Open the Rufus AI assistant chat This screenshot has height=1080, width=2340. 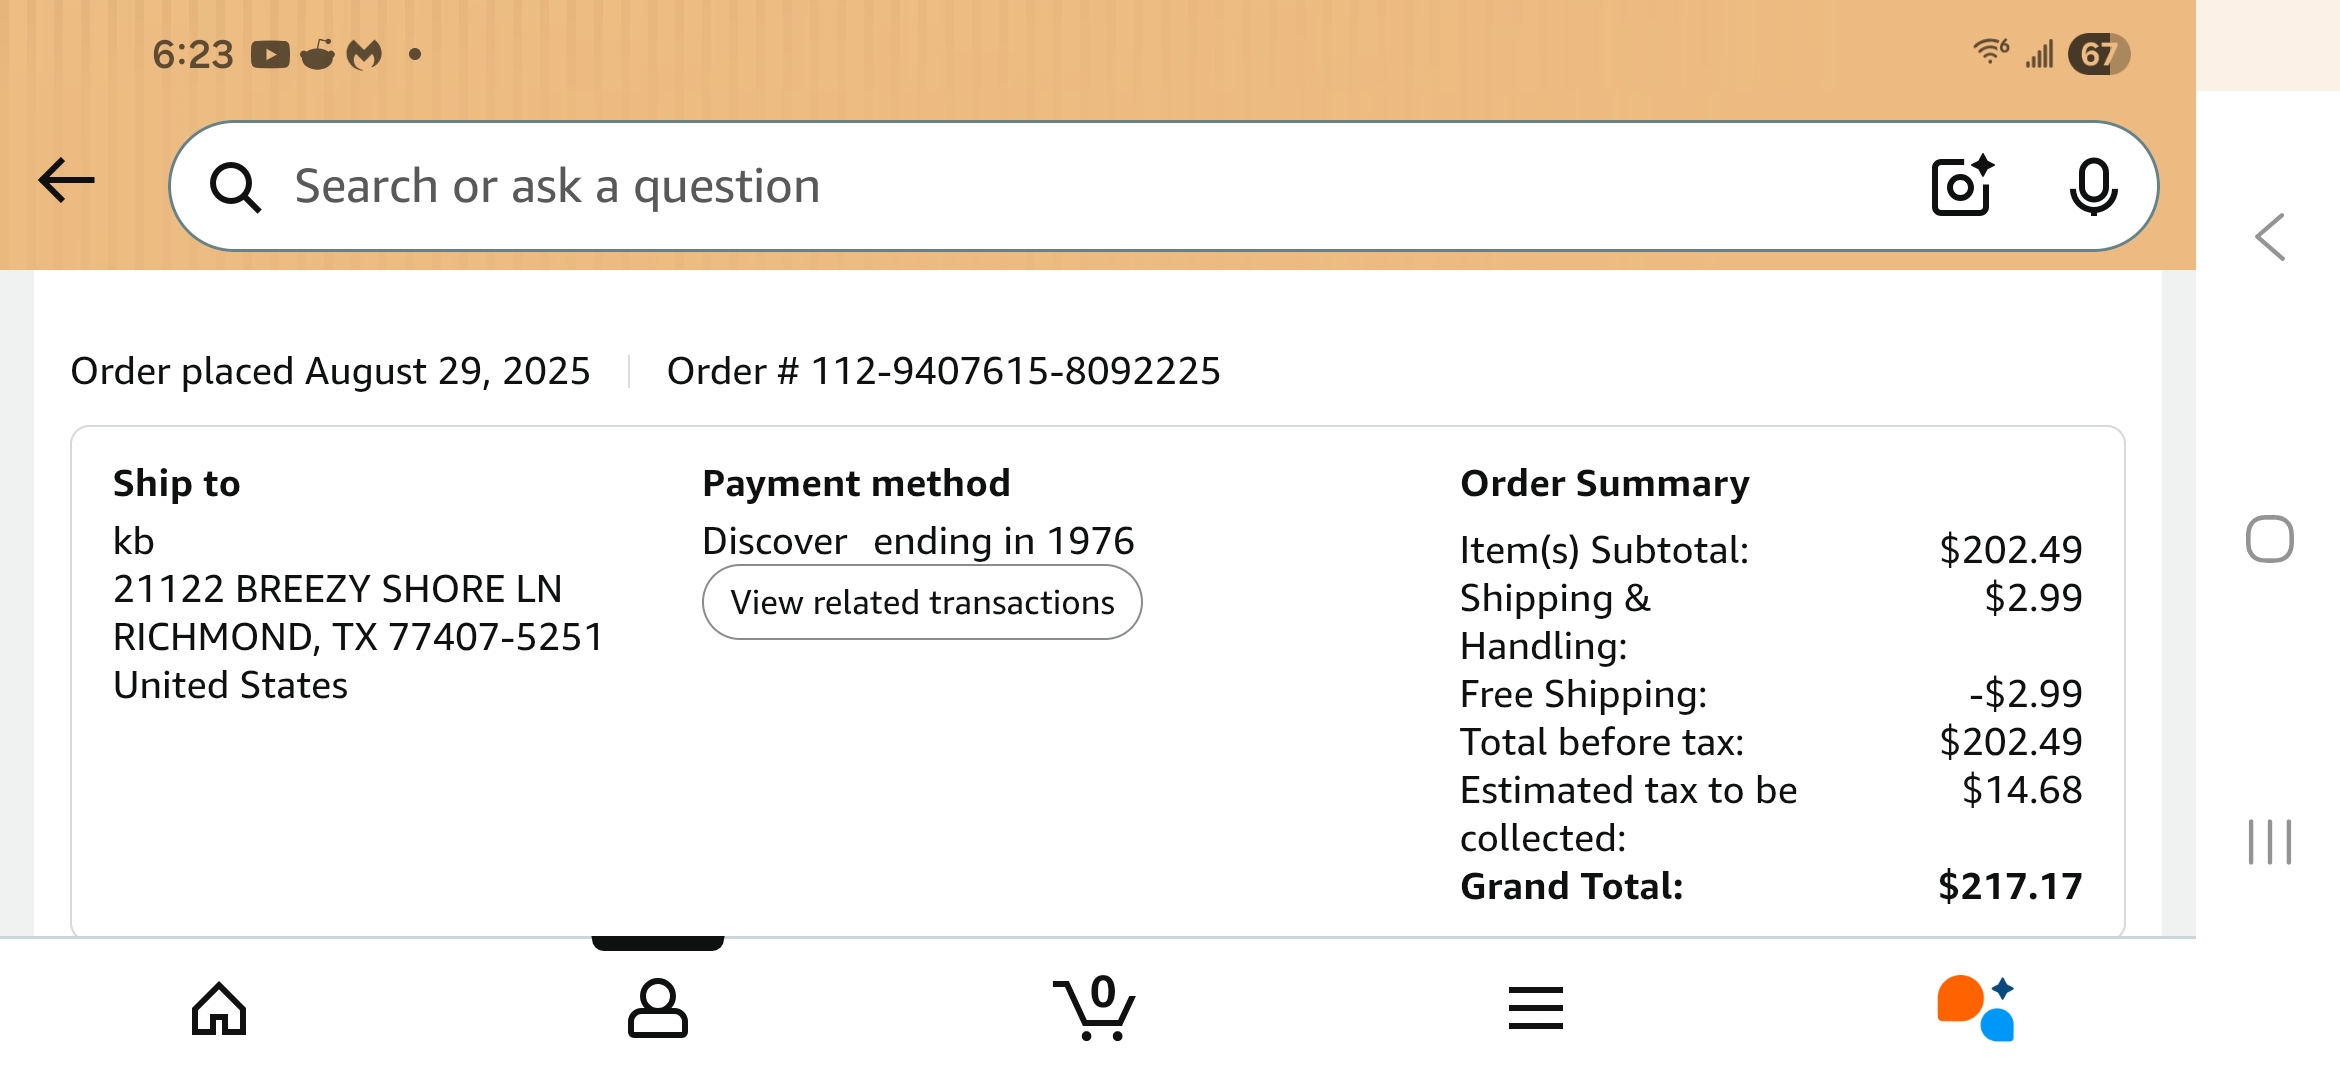click(1975, 1008)
